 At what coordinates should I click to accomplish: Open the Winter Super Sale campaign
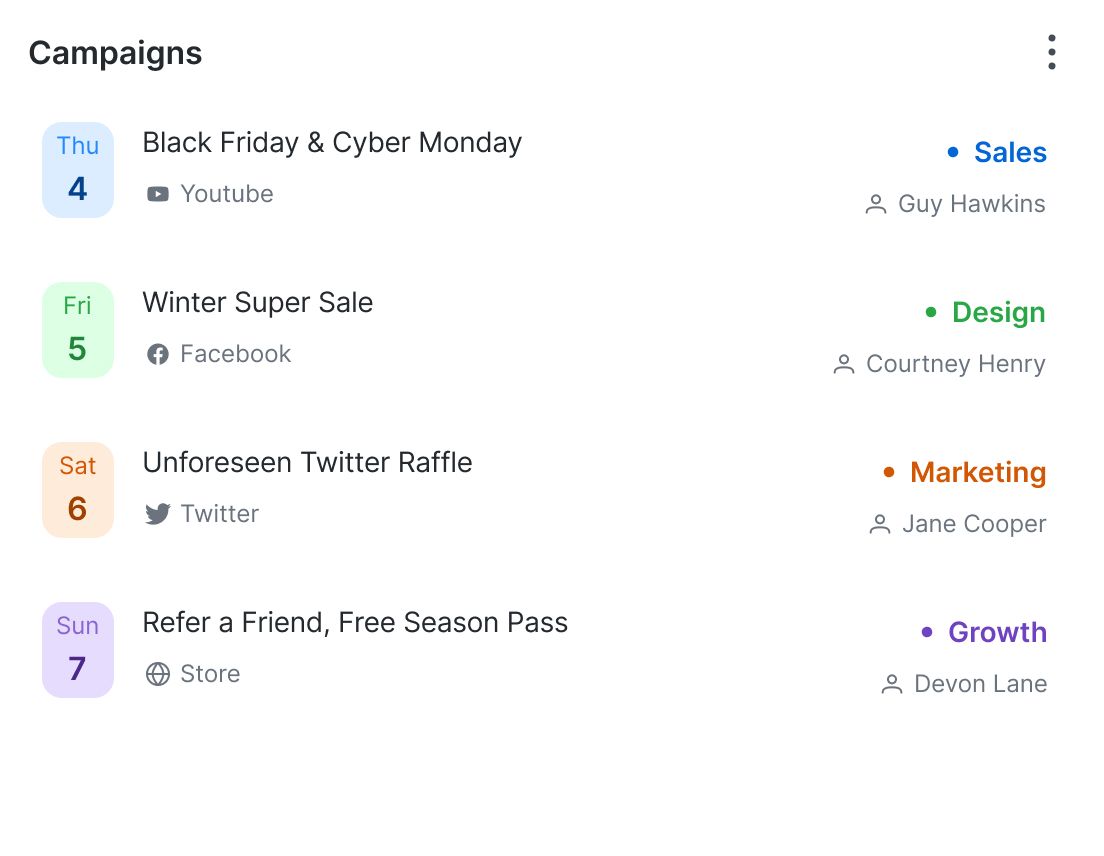pyautogui.click(x=258, y=303)
